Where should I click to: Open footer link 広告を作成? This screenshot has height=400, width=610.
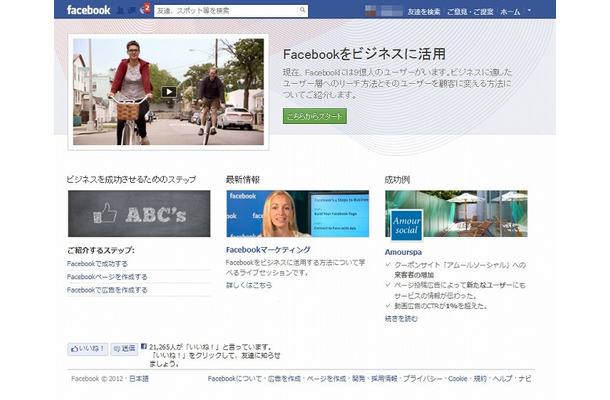284,379
